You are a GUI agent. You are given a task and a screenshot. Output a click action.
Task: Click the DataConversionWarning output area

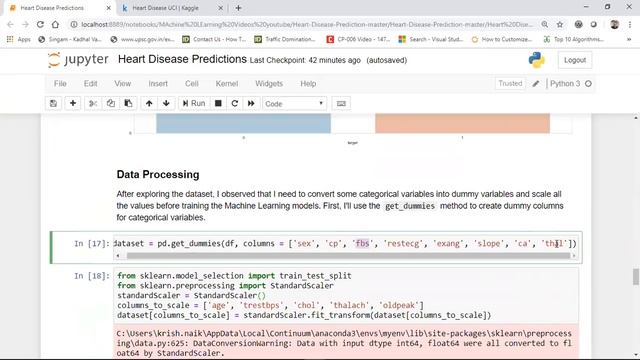coord(346,342)
